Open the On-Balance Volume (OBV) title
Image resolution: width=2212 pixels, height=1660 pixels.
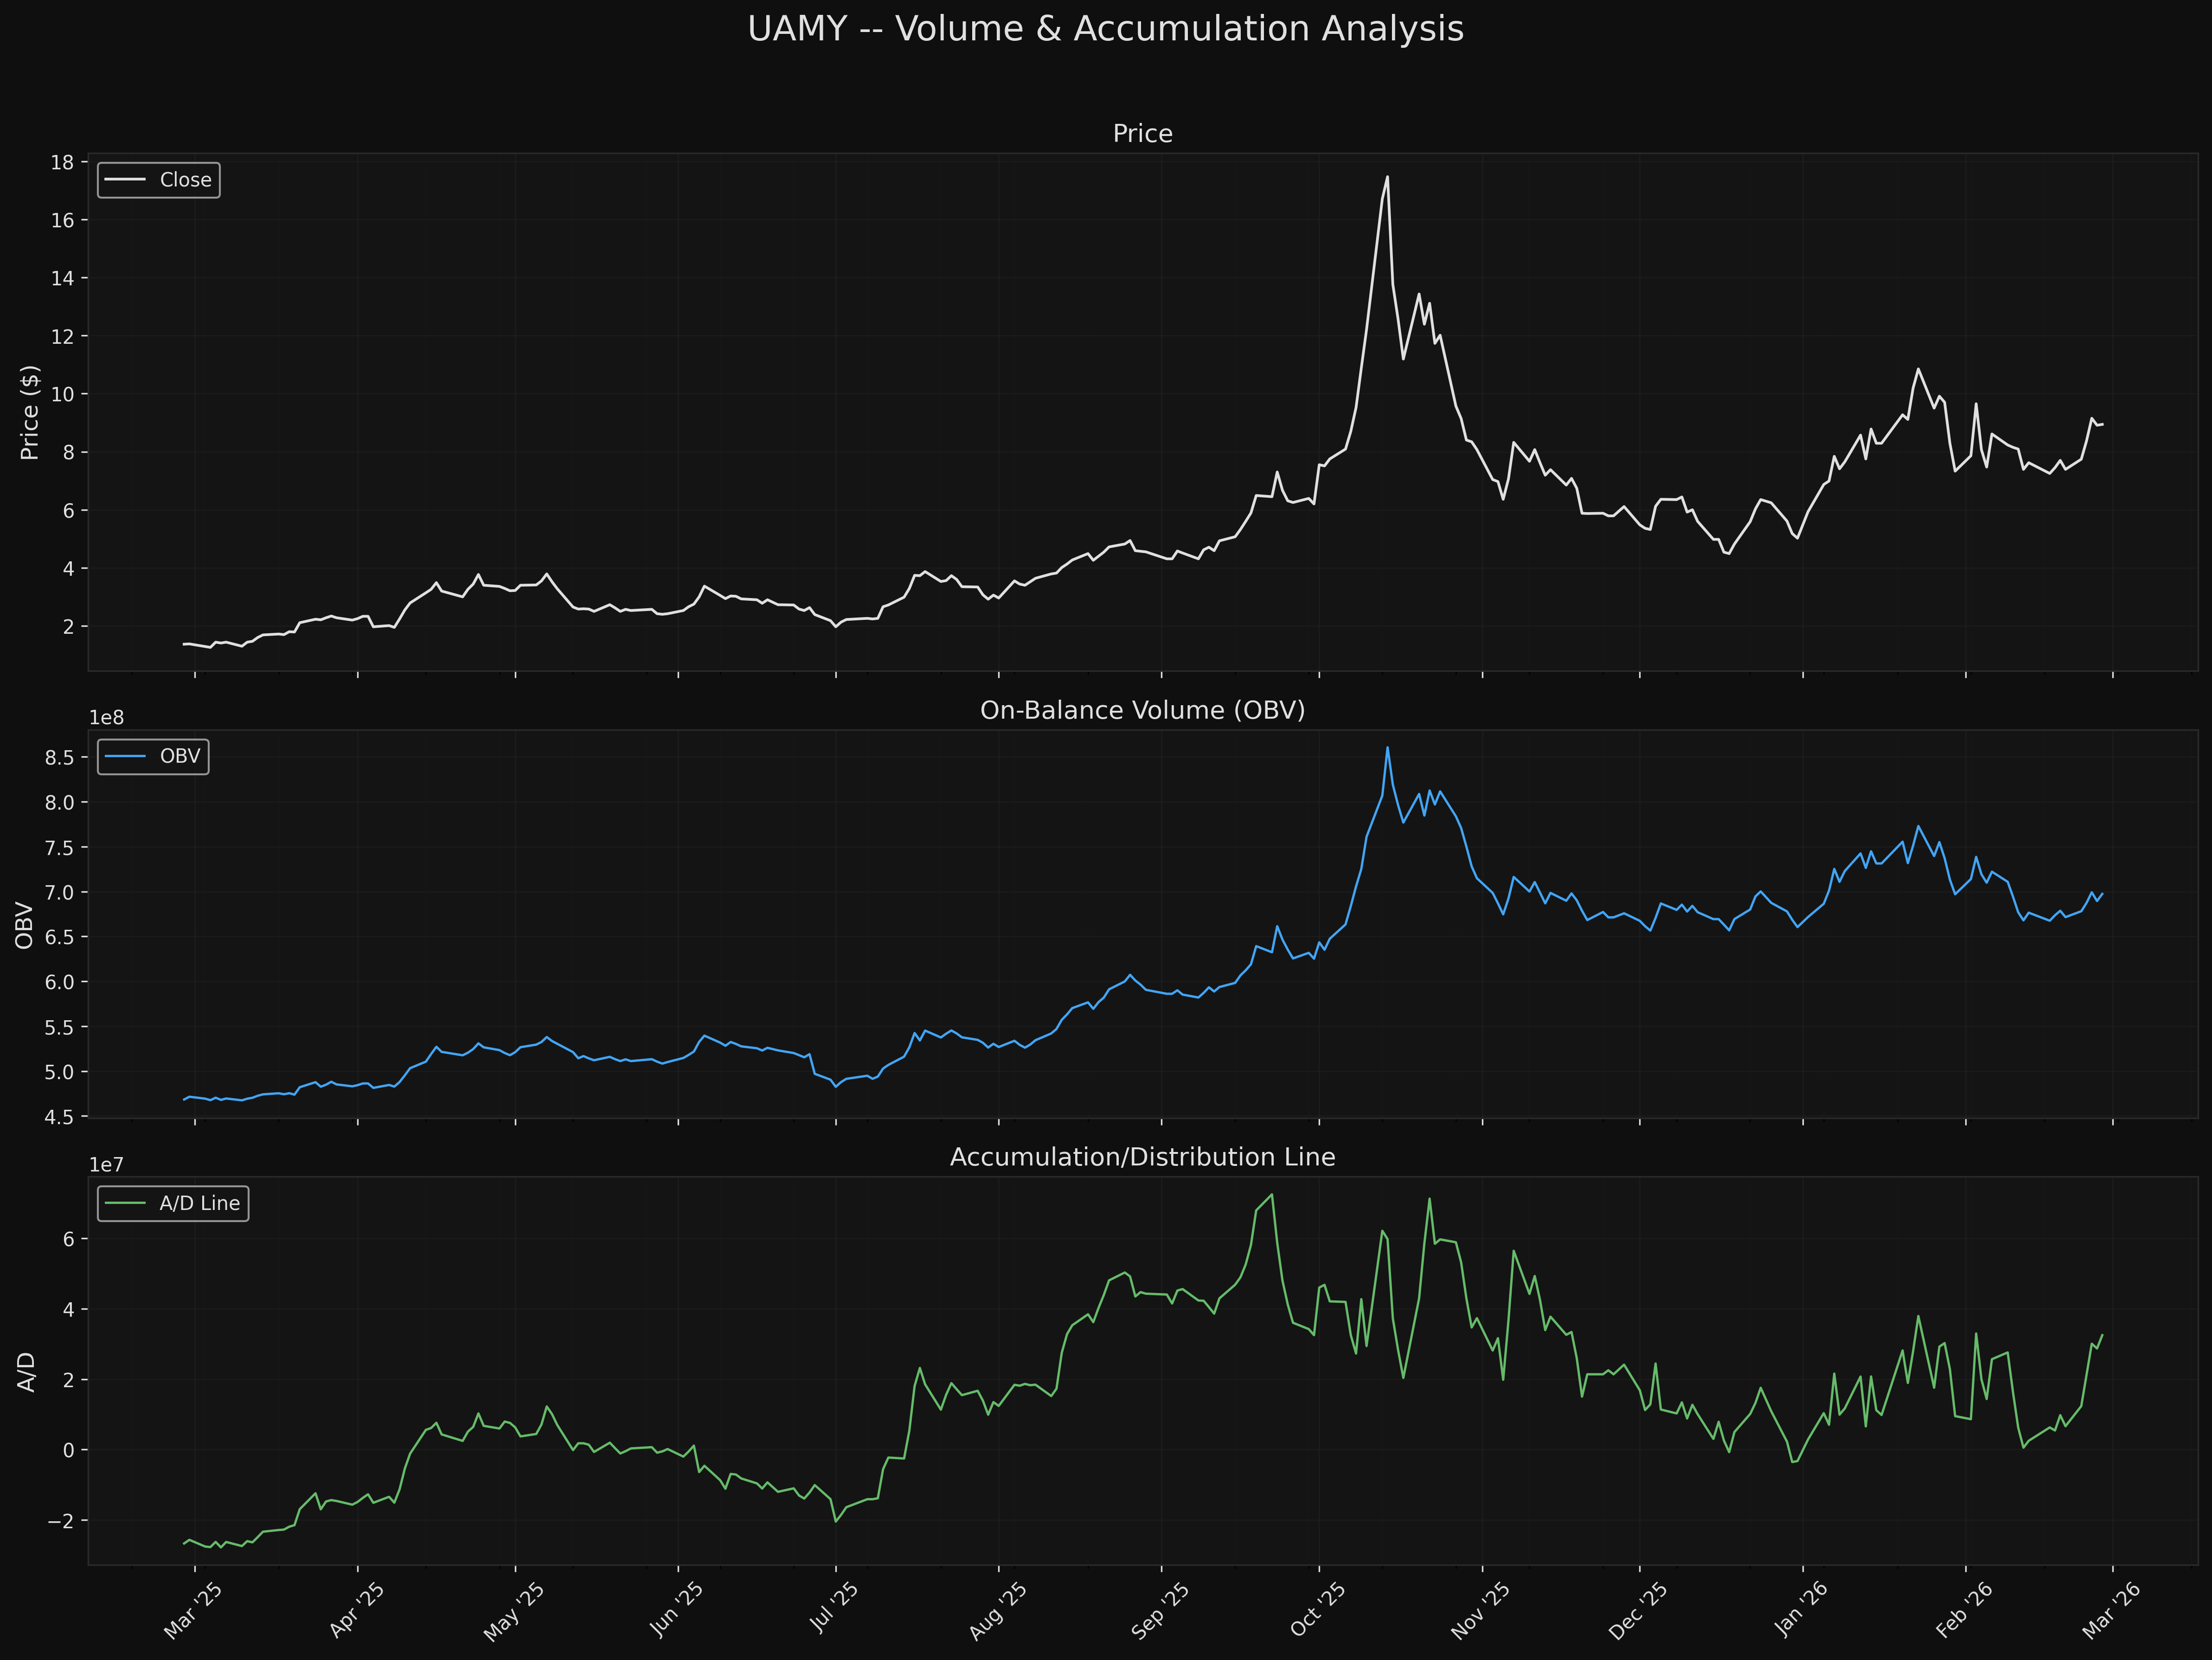point(1142,710)
